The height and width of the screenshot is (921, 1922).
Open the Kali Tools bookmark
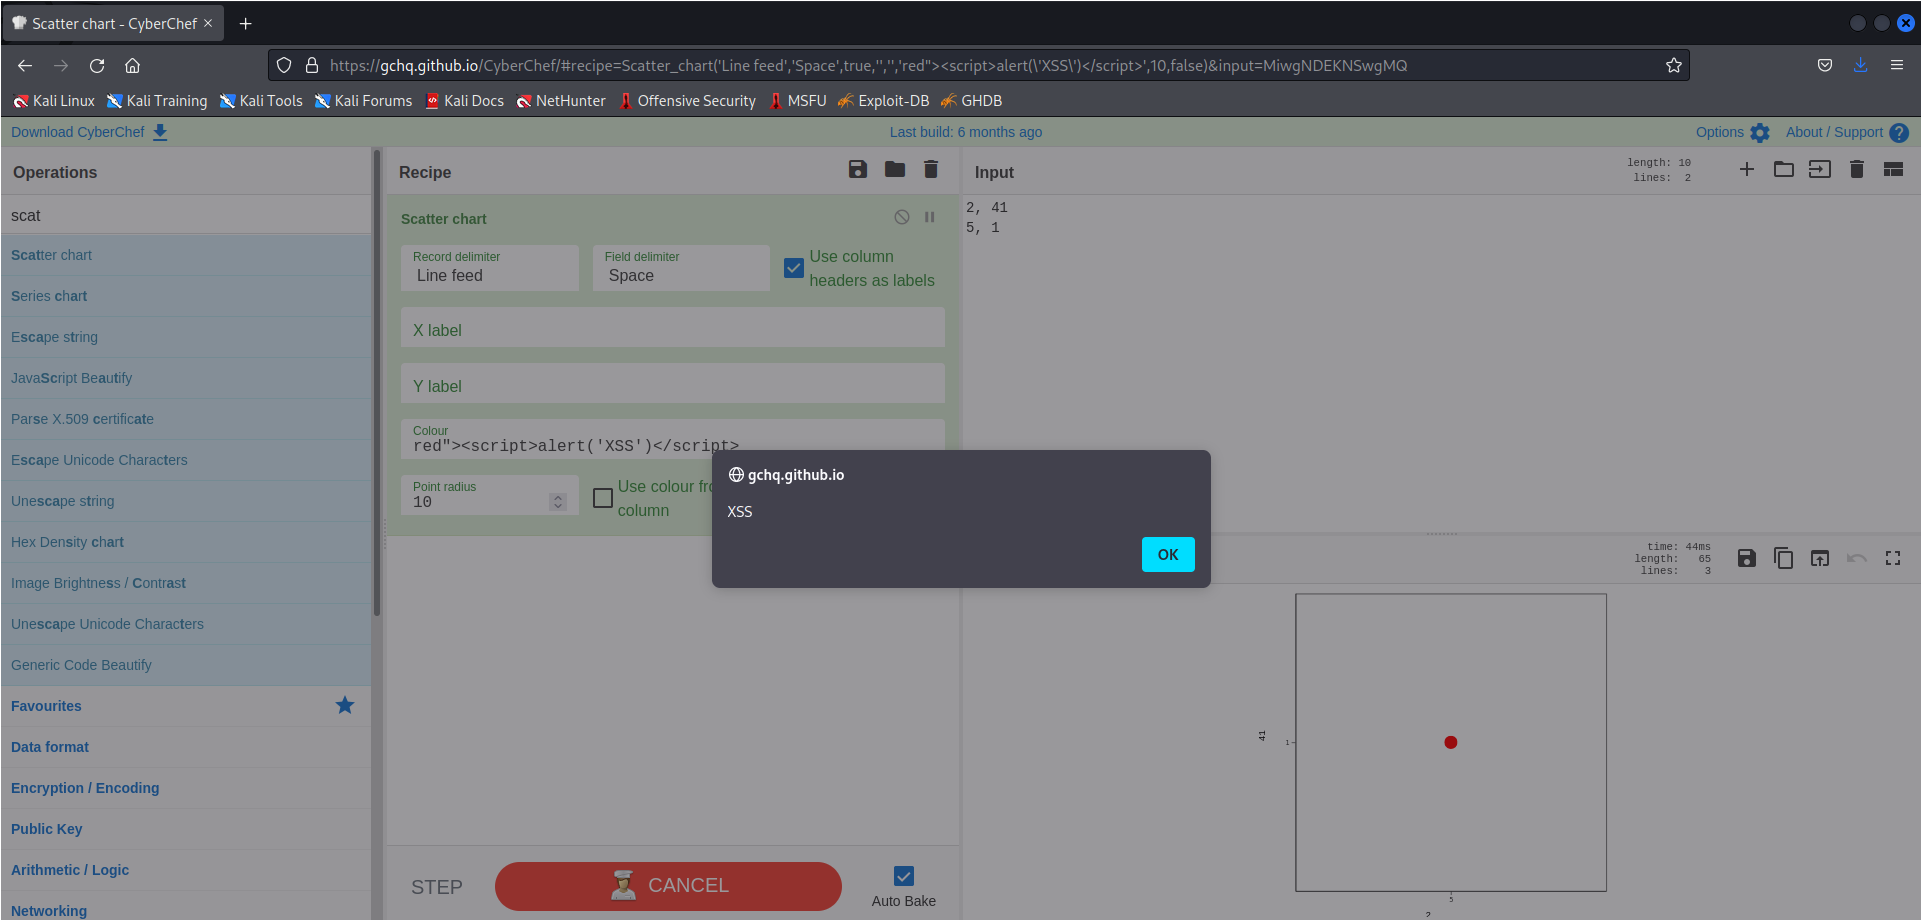261,101
